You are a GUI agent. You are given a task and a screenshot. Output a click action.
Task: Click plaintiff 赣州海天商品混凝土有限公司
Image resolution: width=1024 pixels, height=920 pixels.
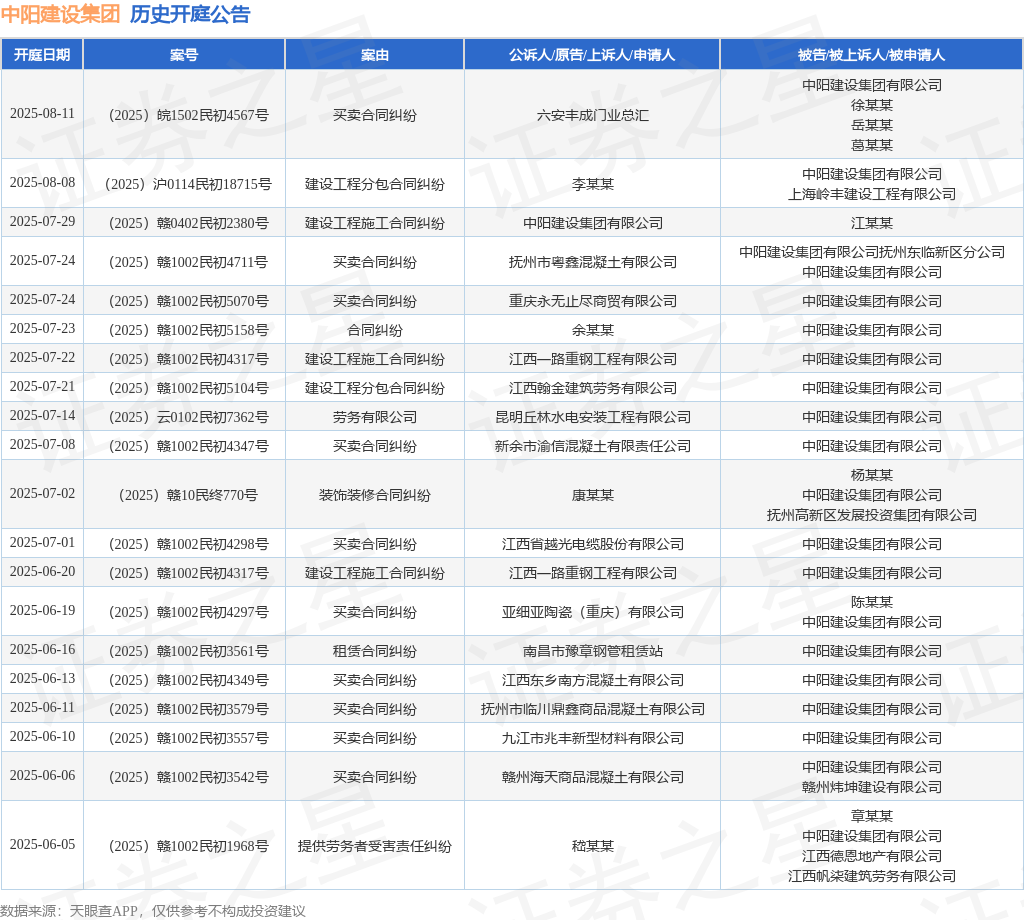point(593,778)
